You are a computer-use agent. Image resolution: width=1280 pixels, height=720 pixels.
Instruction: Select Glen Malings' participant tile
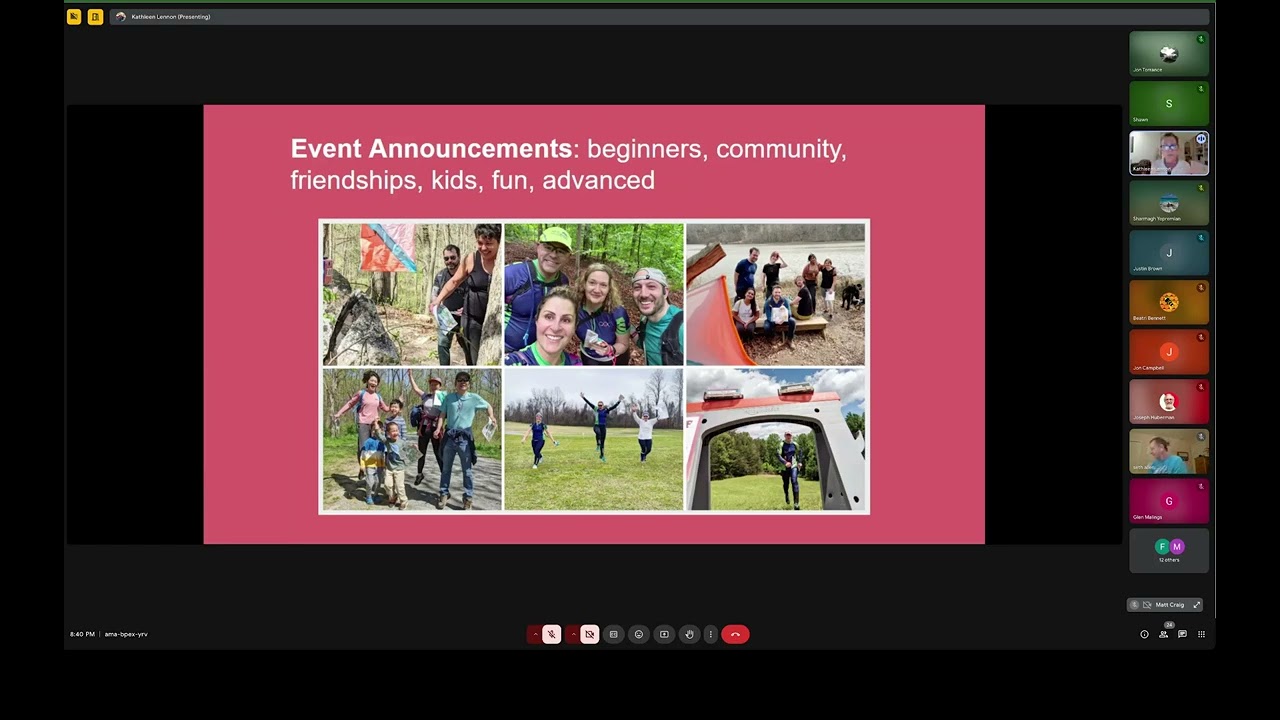[x=1169, y=501]
